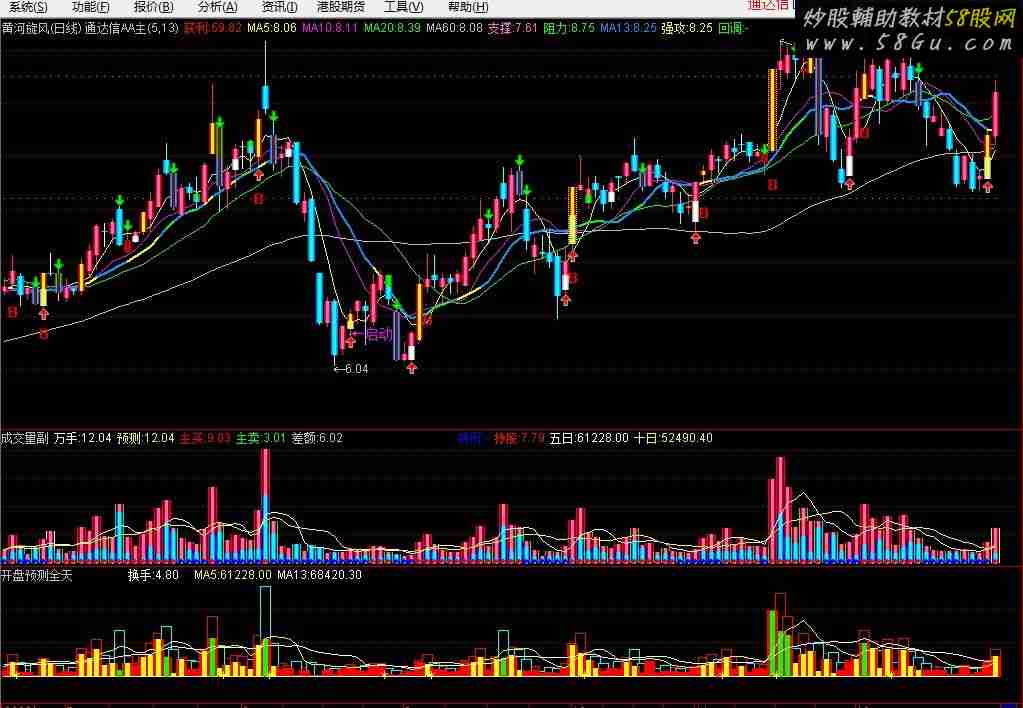Click the MA13:68420.30 volume average label
The image size is (1023, 708).
coord(320,575)
